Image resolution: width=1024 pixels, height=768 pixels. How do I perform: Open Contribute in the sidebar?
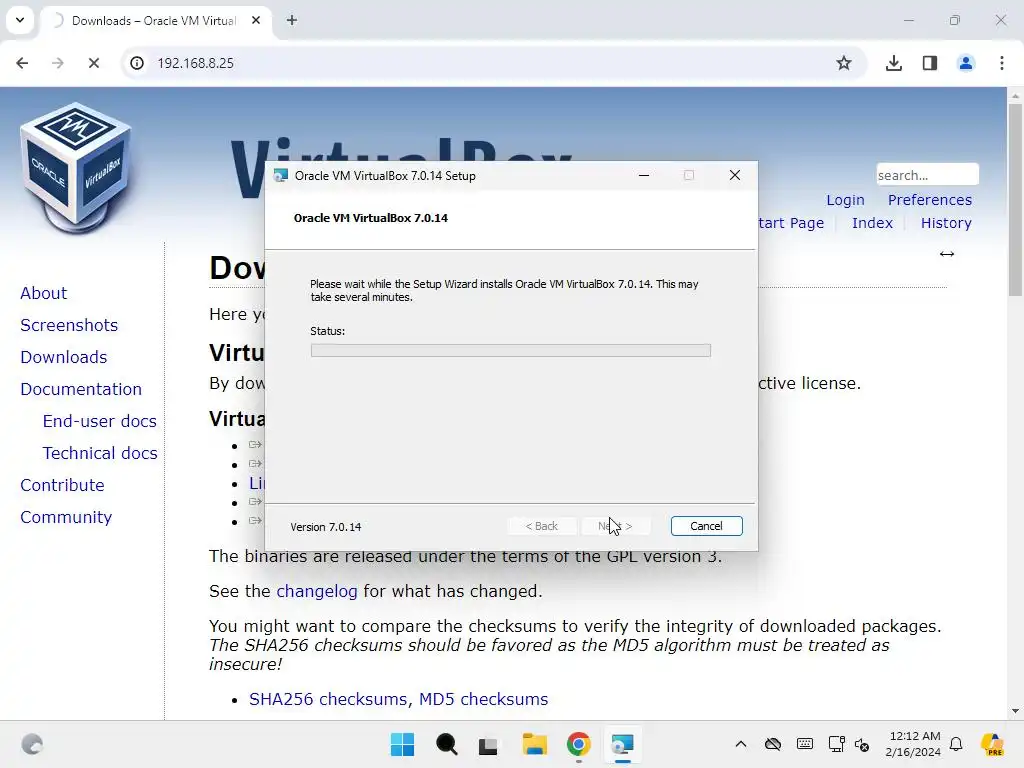click(62, 485)
